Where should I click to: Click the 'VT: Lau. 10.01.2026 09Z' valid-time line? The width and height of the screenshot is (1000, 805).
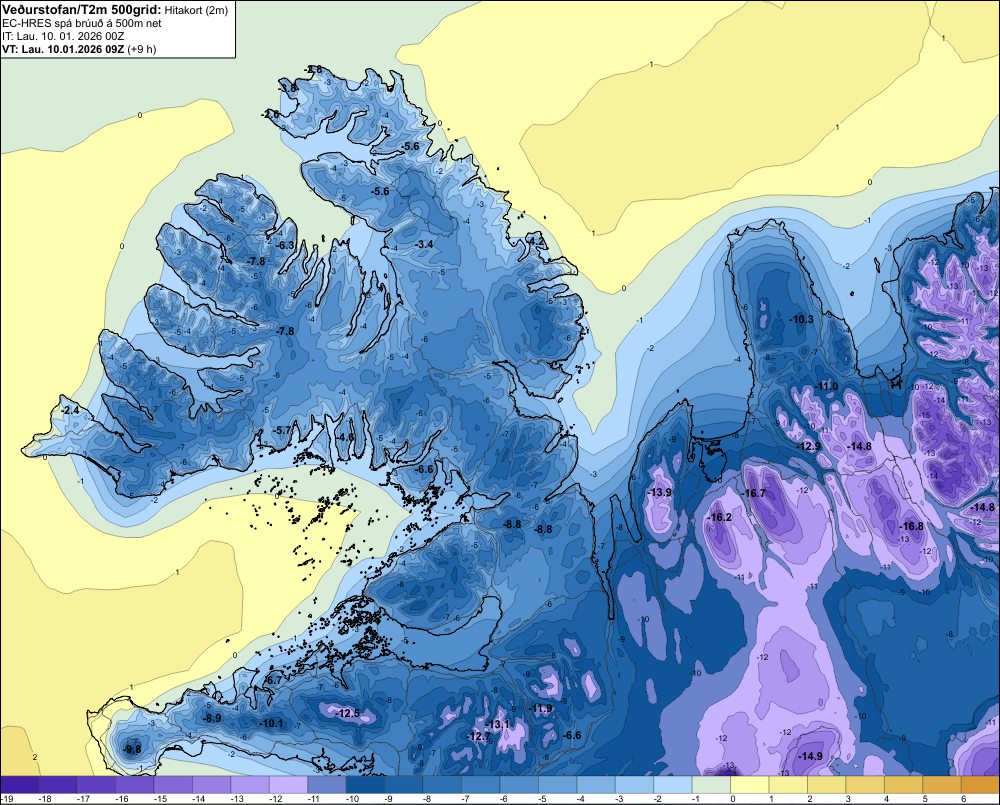coord(63,49)
